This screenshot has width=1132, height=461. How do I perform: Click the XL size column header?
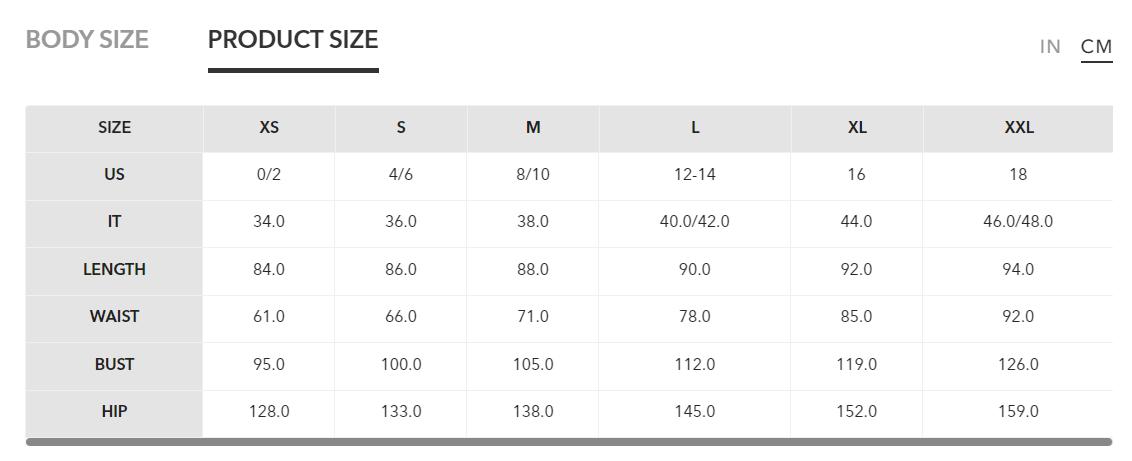coord(857,128)
